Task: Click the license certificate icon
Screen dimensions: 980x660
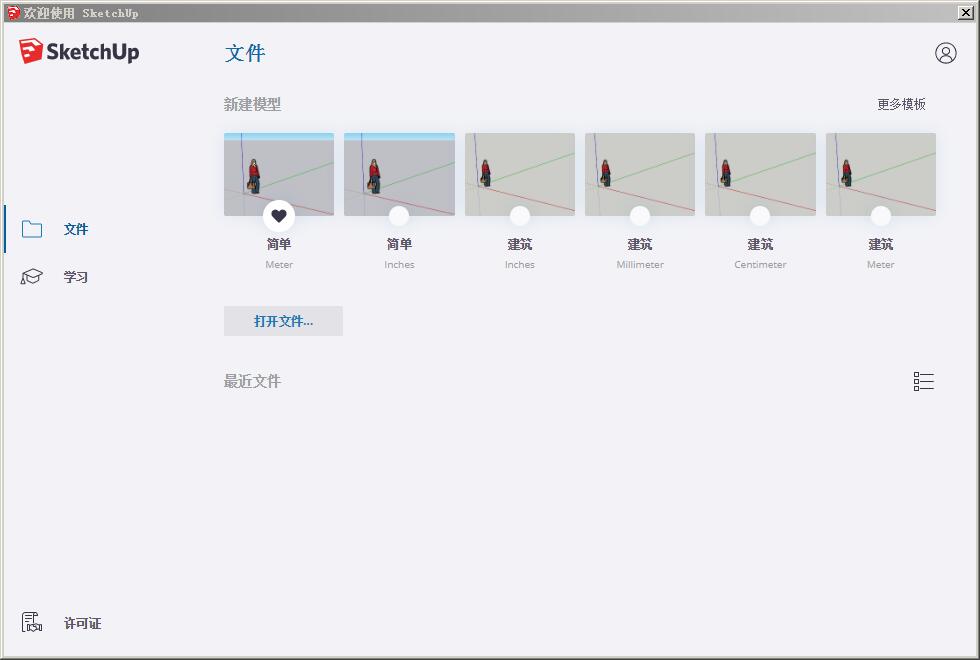Action: 32,622
